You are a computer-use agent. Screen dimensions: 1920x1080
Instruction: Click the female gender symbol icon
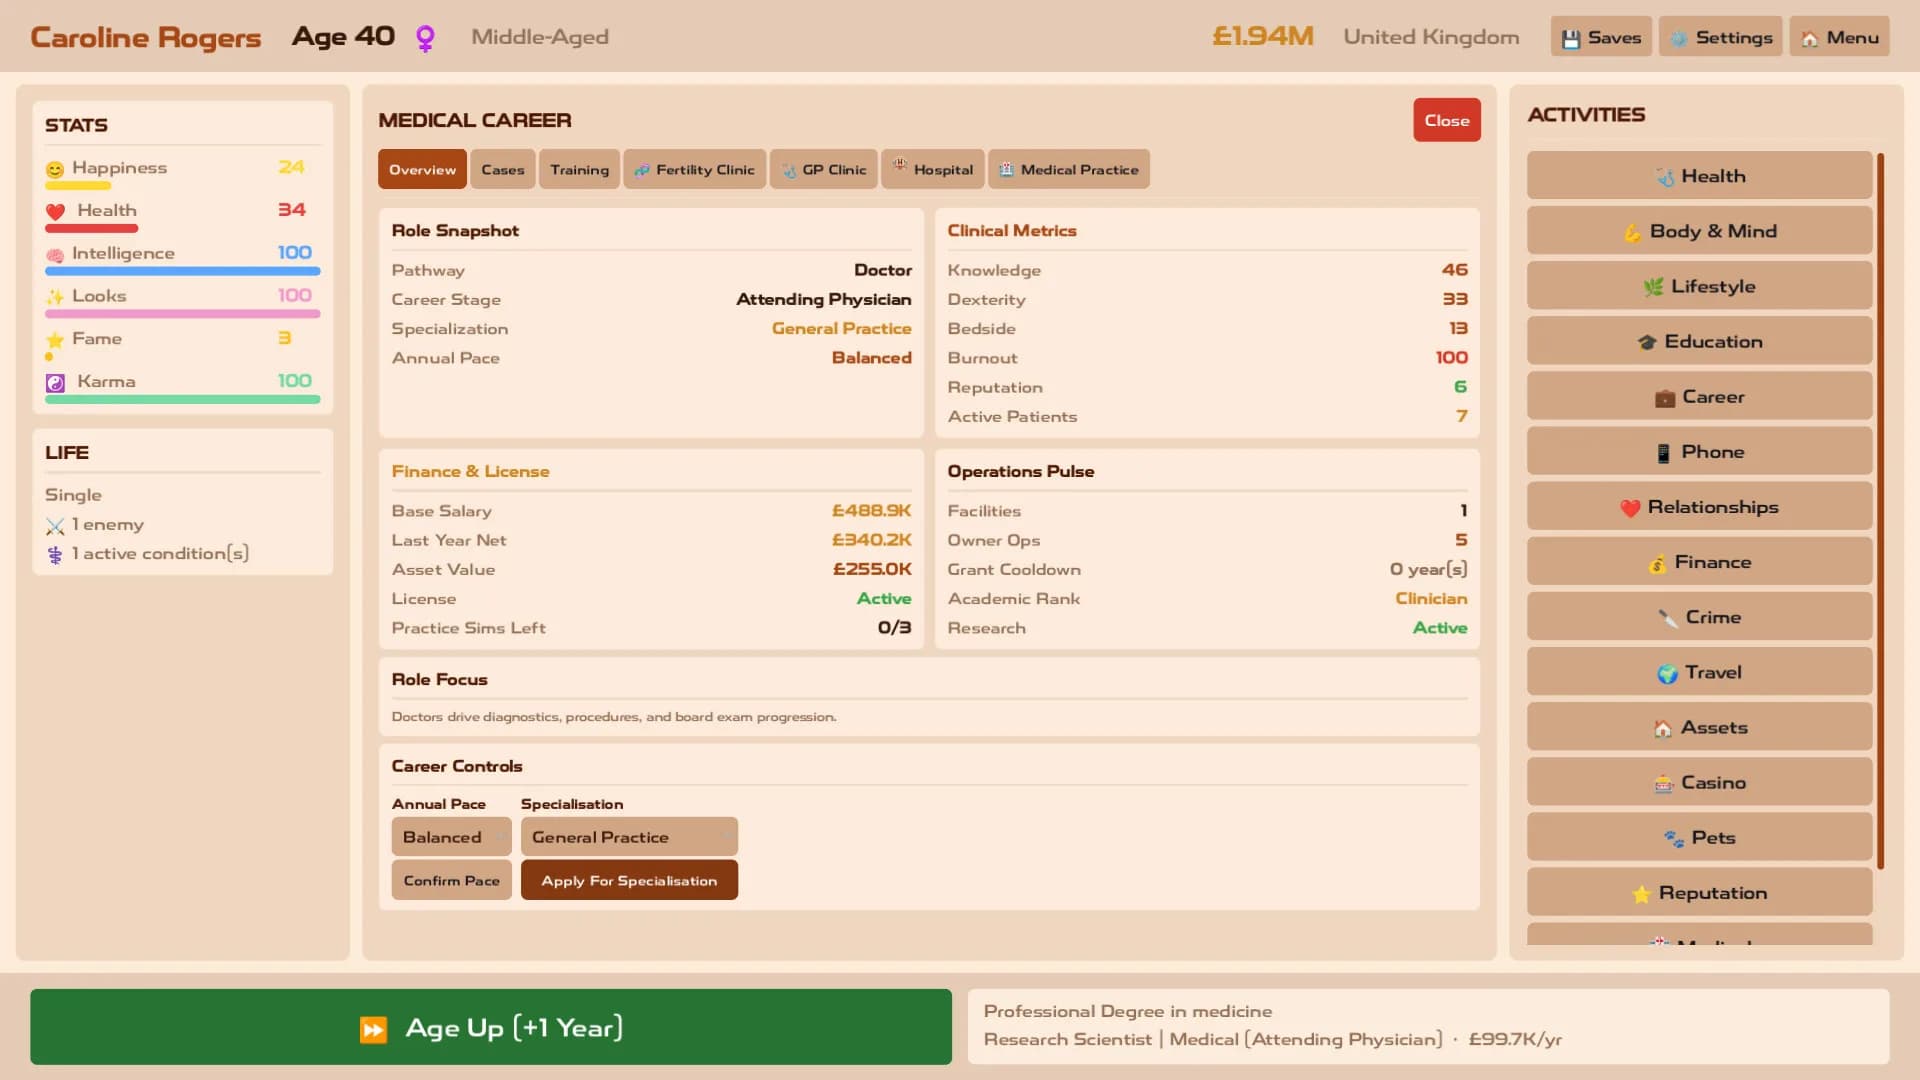[x=425, y=38]
